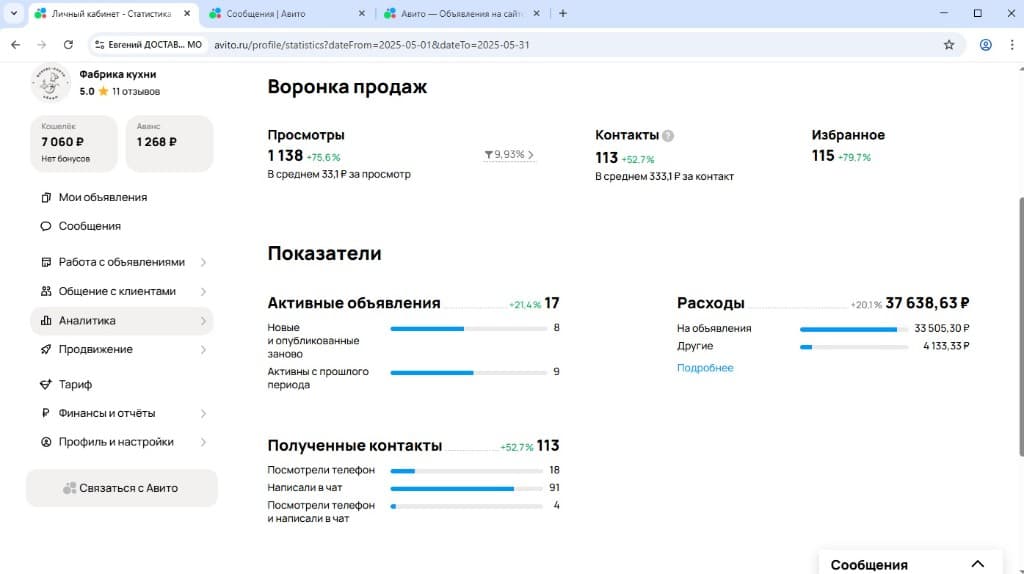
Task: Open a new browser tab
Action: pyautogui.click(x=563, y=13)
